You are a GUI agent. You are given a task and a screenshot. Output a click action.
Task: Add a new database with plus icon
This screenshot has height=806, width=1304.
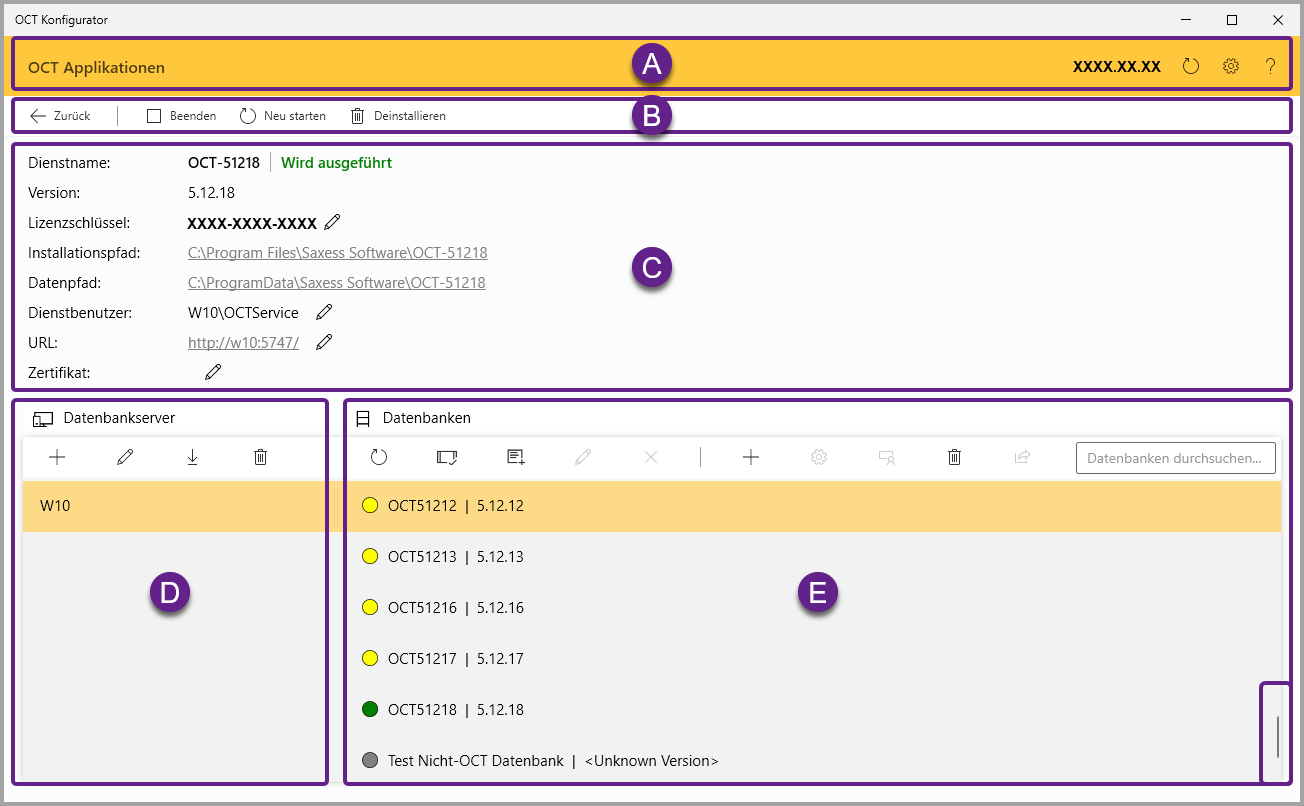click(x=751, y=457)
